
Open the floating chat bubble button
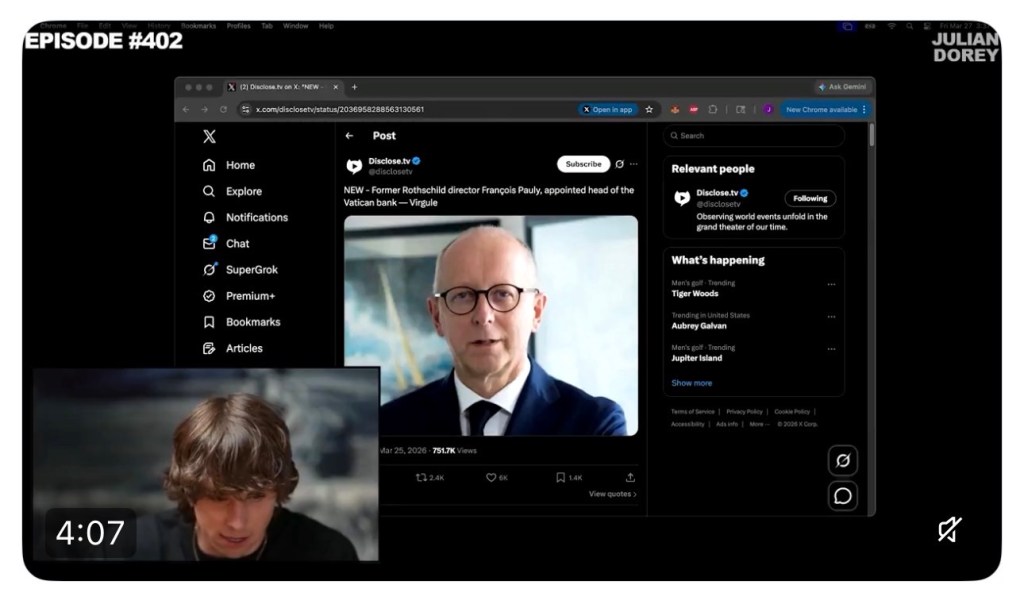(x=843, y=496)
